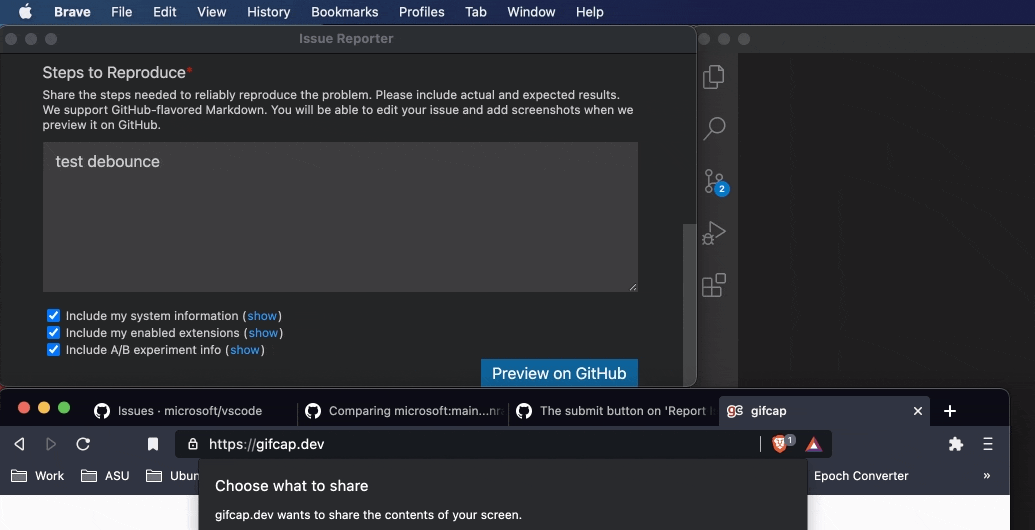Open VS Code Search magnifier icon
Image resolution: width=1035 pixels, height=530 pixels.
[714, 128]
